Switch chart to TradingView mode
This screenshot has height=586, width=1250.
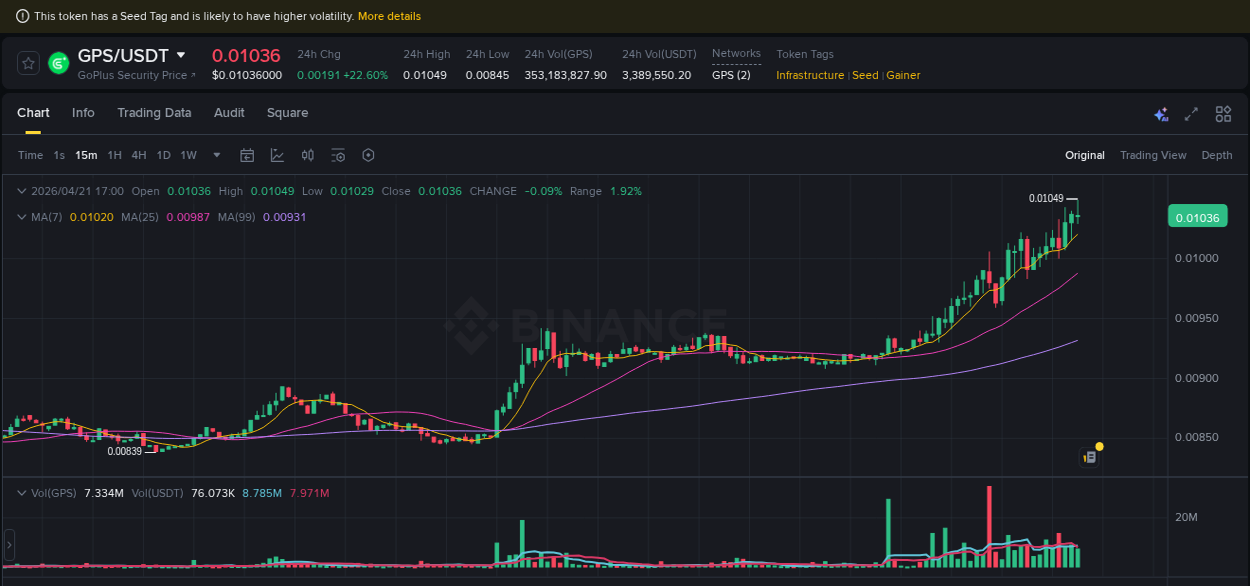(1153, 155)
